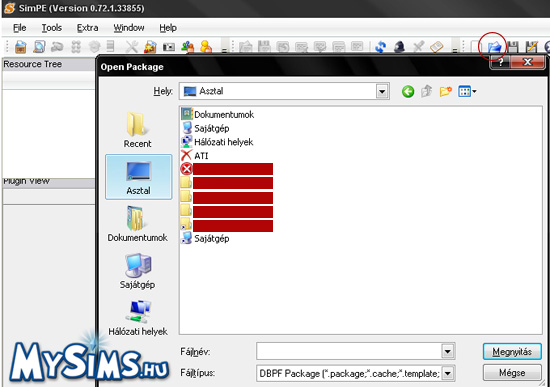Open the view menu icon in dialog
Image resolution: width=550 pixels, height=387 pixels.
(x=467, y=92)
